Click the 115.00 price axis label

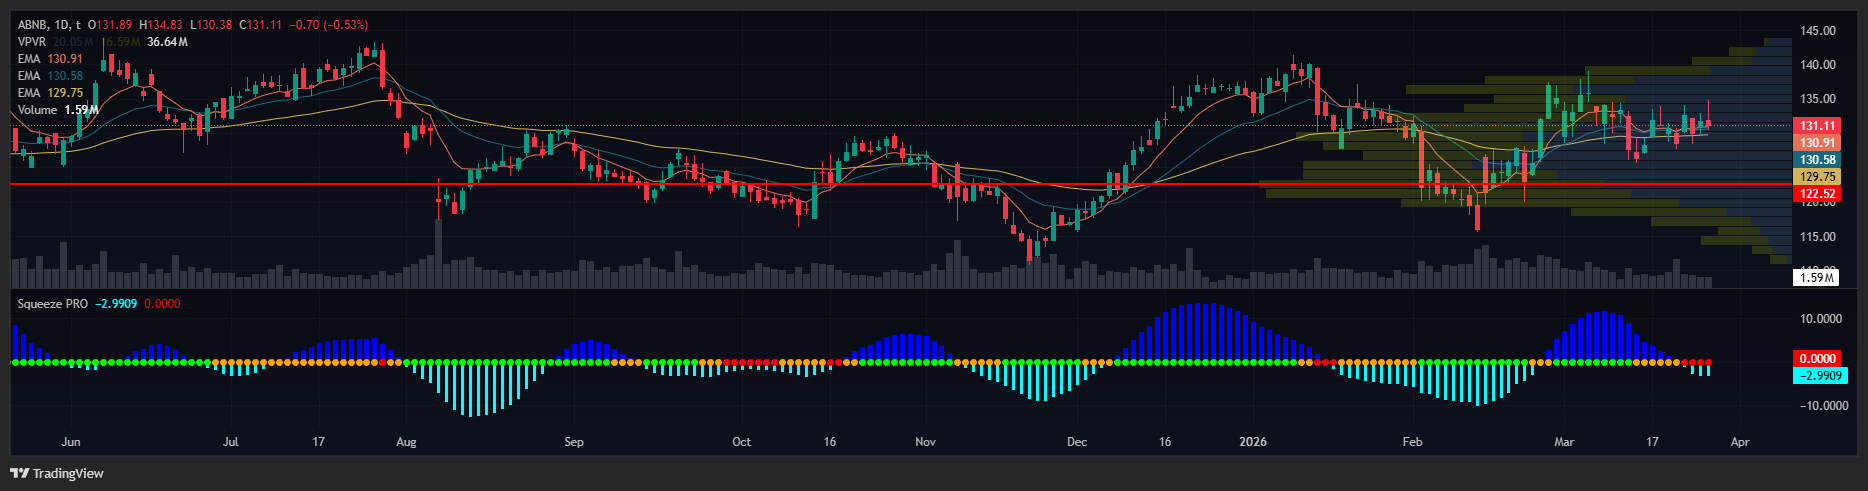click(1818, 237)
